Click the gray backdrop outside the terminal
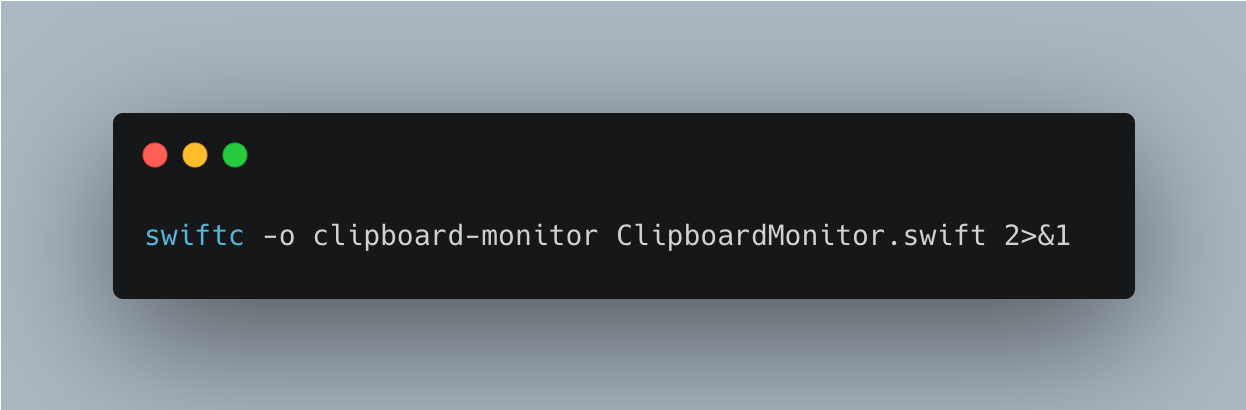 620,55
